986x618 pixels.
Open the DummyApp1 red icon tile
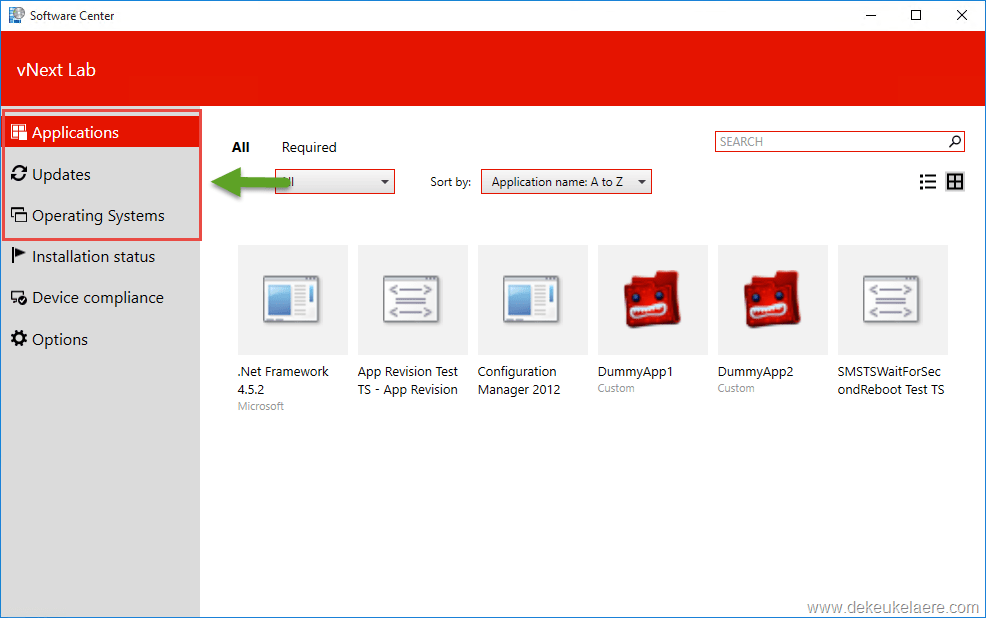(653, 300)
